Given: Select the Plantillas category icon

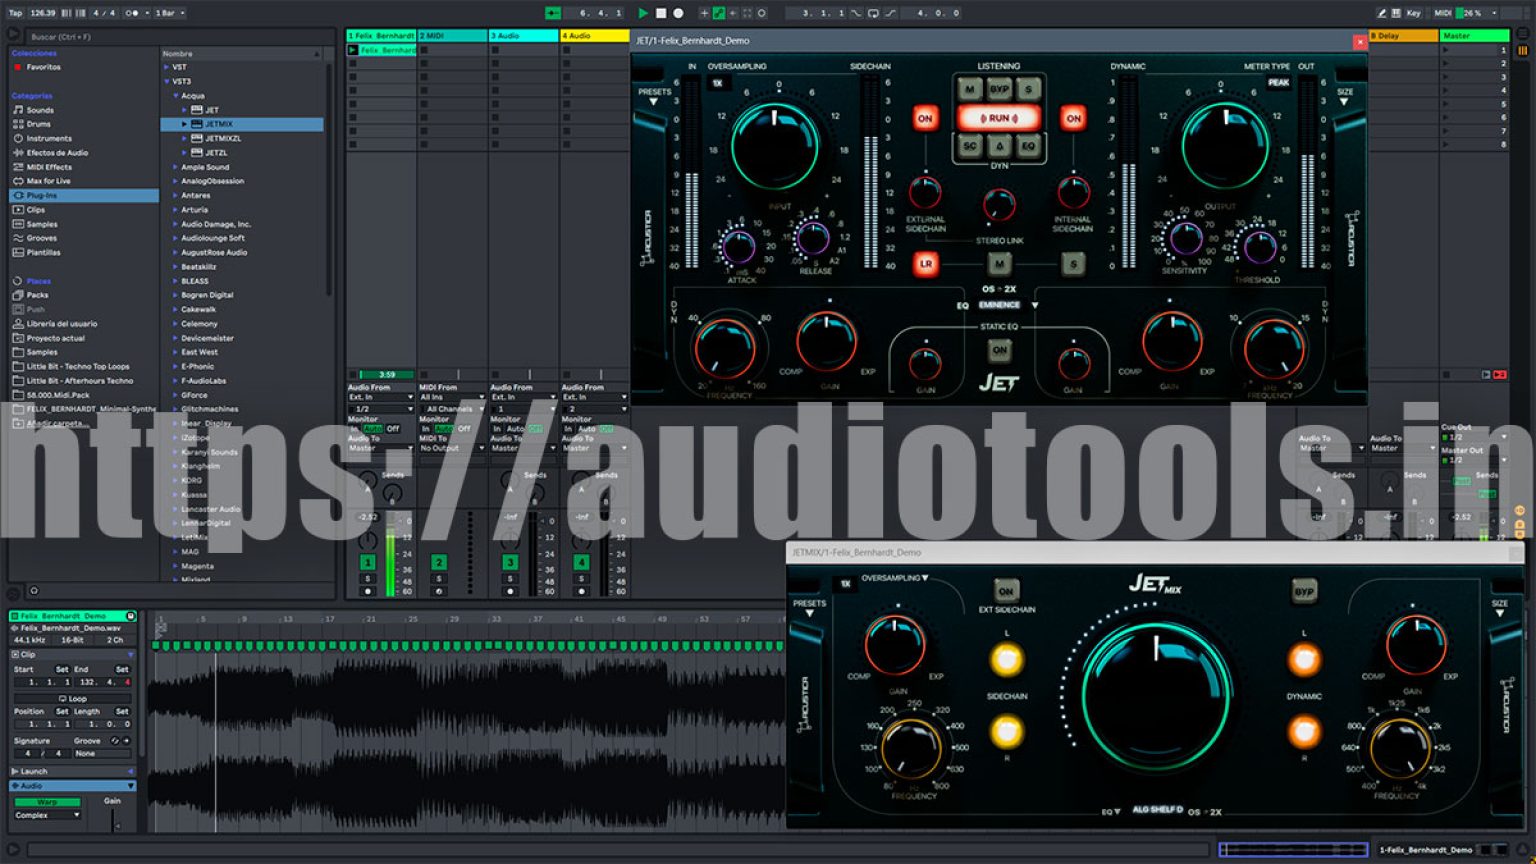Looking at the screenshot, I should [x=18, y=252].
